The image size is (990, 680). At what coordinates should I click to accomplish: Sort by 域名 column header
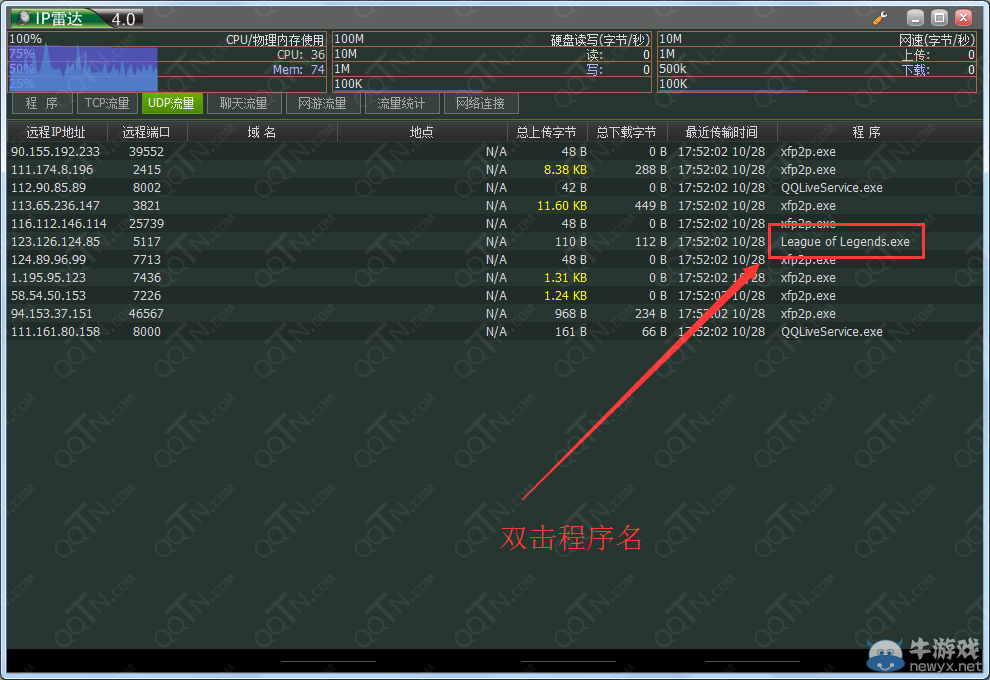(262, 132)
